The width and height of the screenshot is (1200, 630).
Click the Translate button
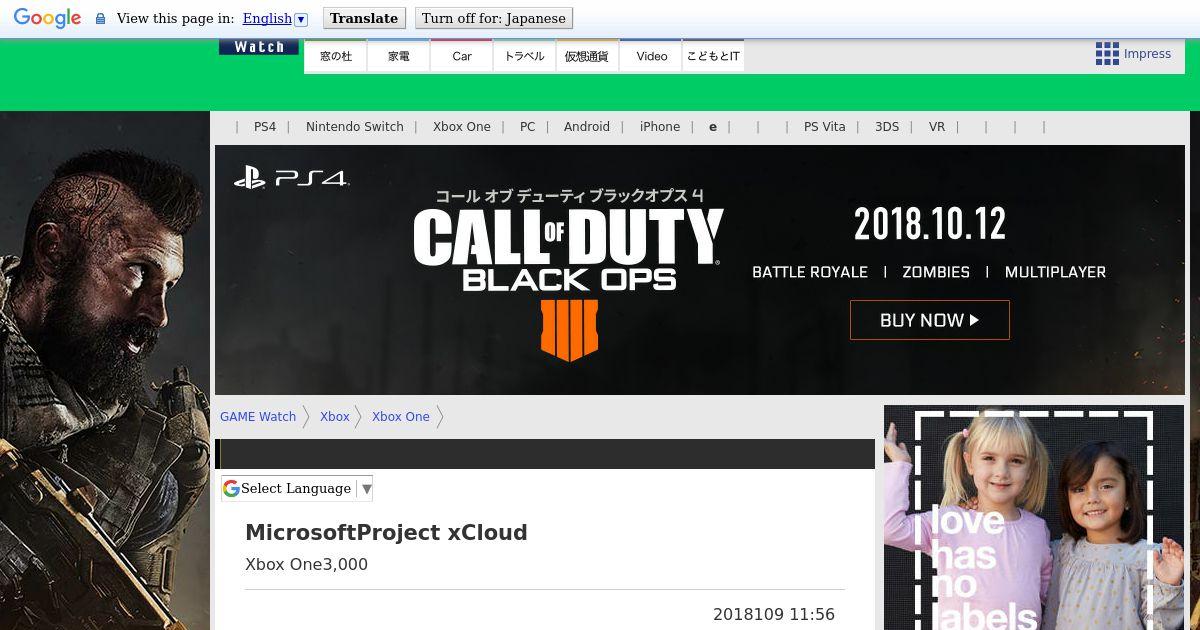[364, 18]
